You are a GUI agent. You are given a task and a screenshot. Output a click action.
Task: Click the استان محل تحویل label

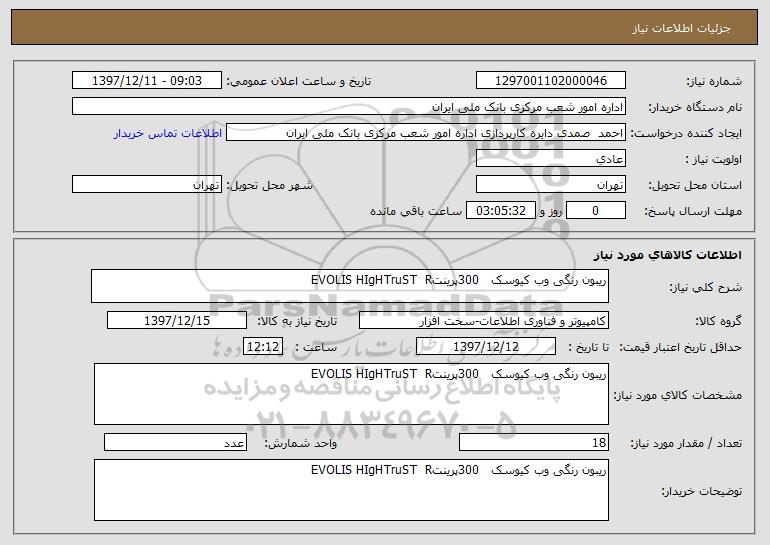pyautogui.click(x=695, y=185)
